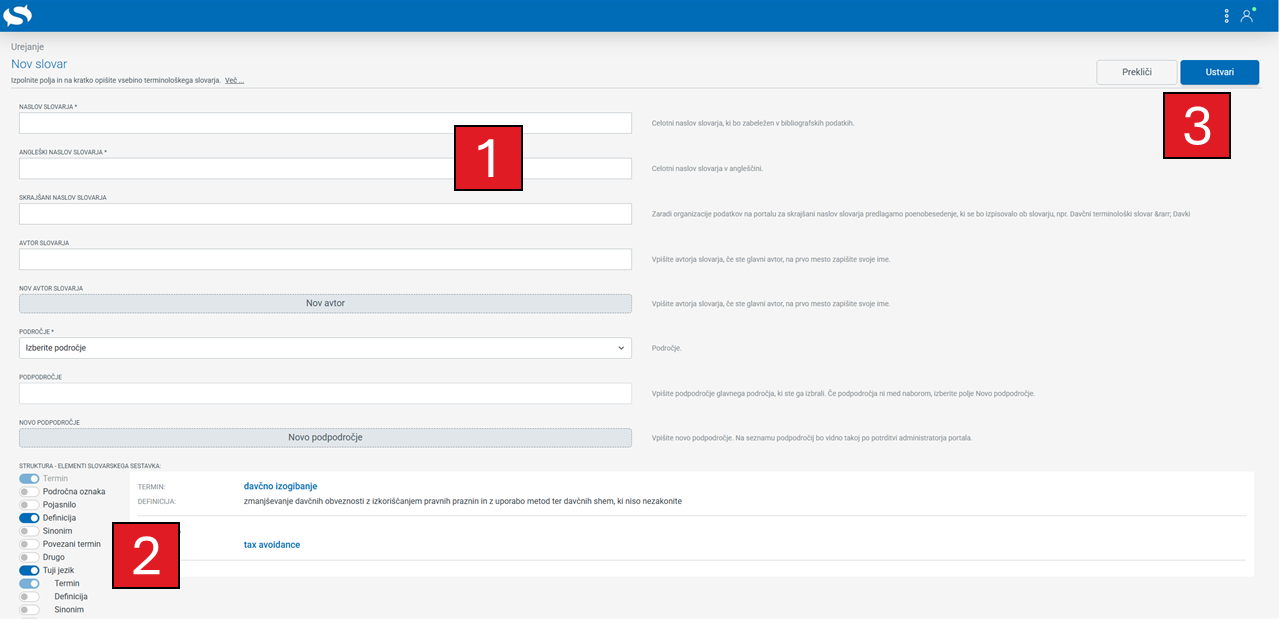Image resolution: width=1280 pixels, height=619 pixels.
Task: Toggle the Sinonim switch under Tuji jezik
Action: coord(29,609)
